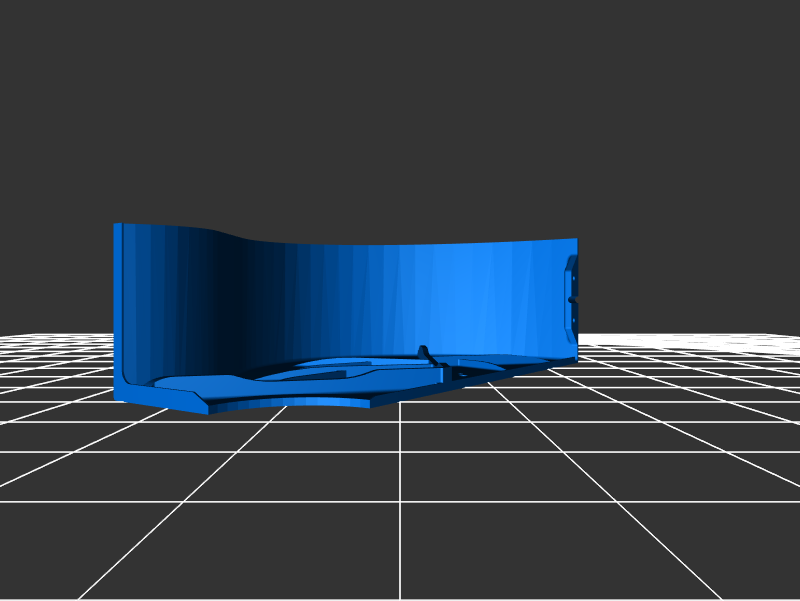
Task: Pick the top-left corner of the blue wall
Action: [116, 225]
